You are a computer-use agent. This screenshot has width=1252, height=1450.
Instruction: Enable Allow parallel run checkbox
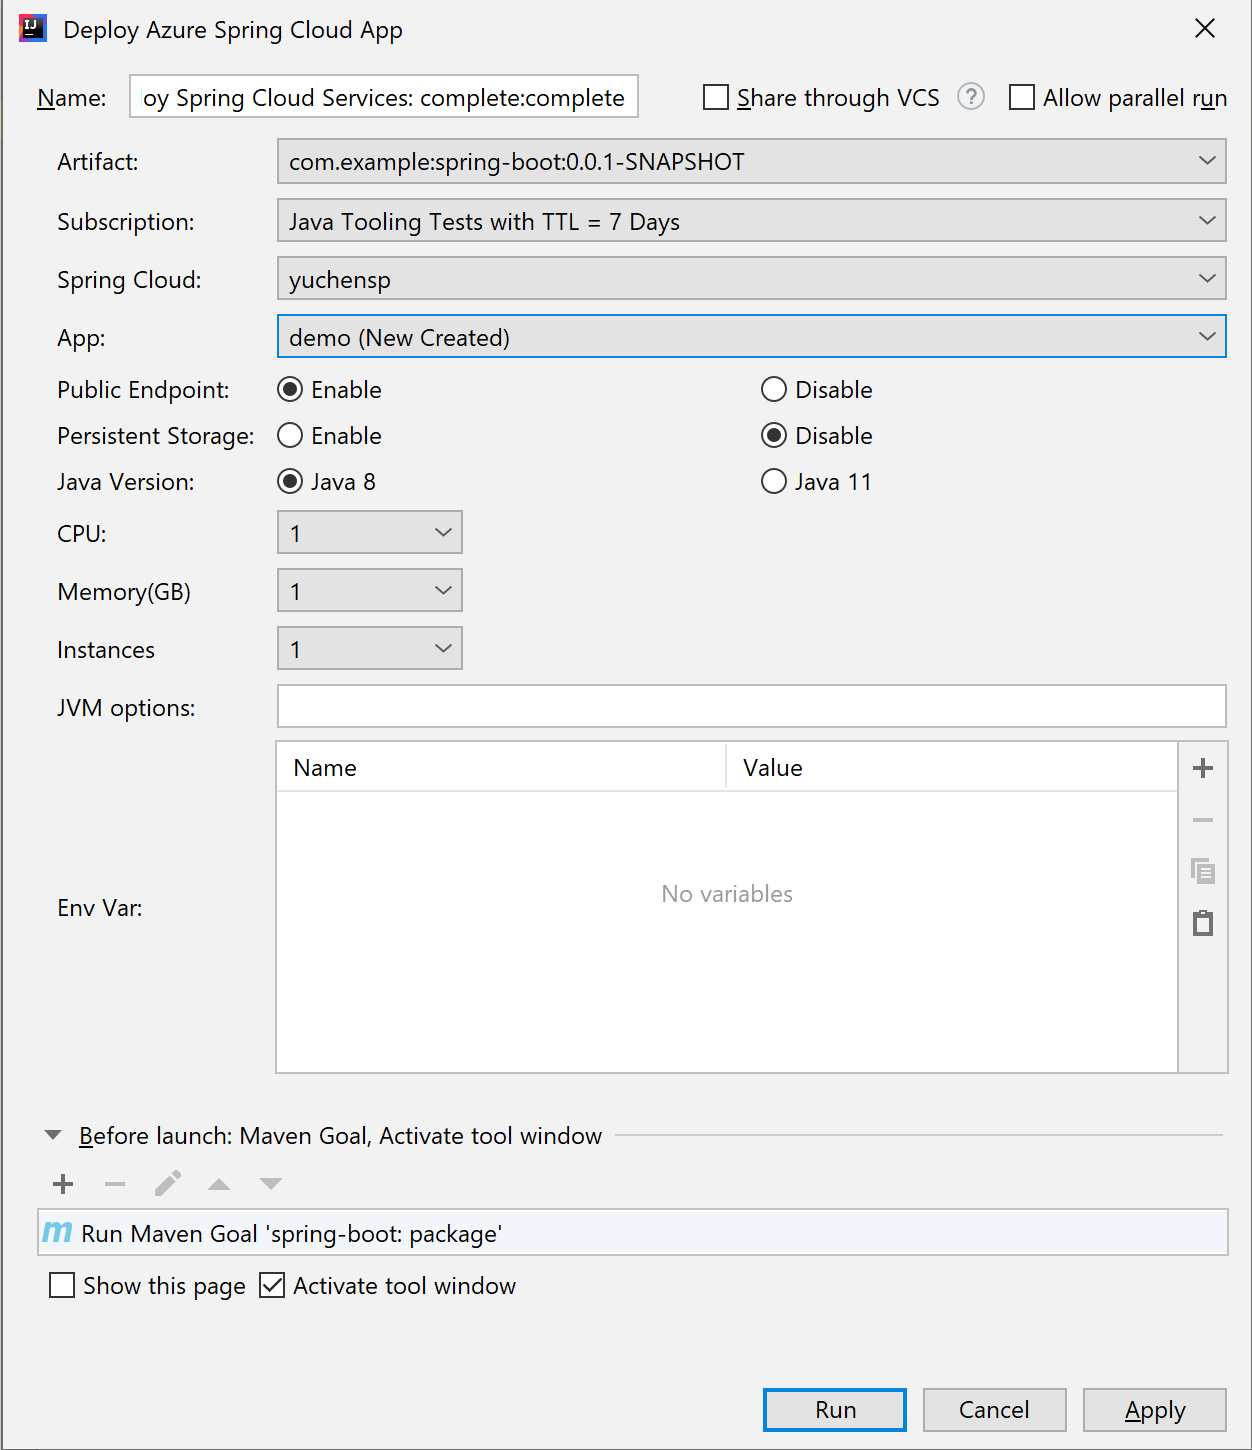coord(1022,97)
